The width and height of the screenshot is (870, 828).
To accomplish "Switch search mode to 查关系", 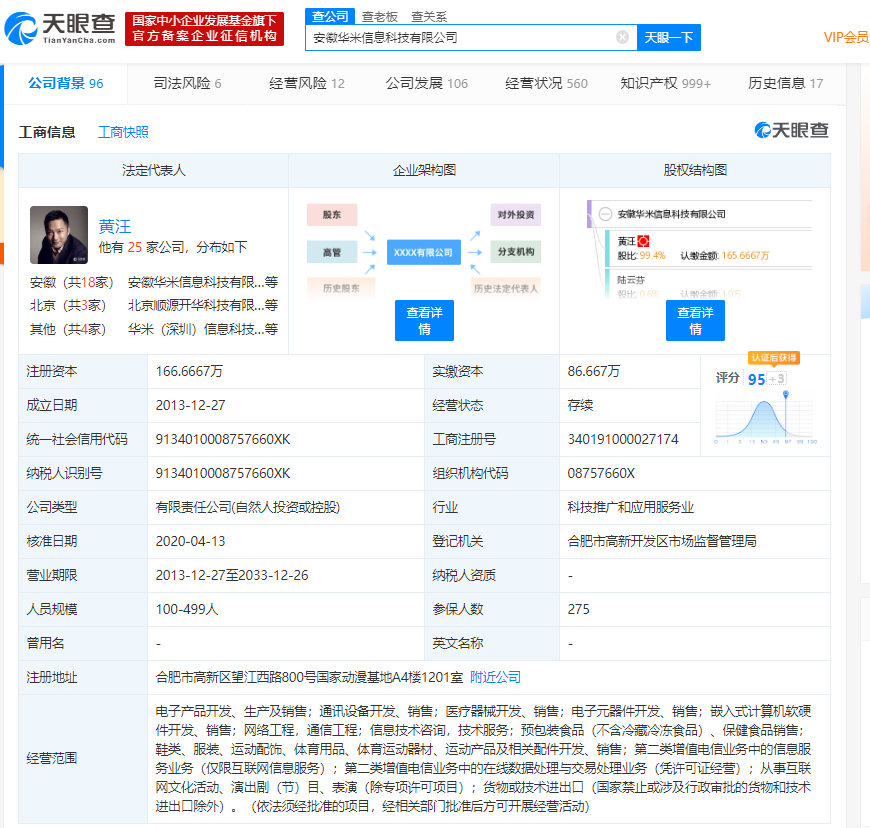I will pos(429,16).
